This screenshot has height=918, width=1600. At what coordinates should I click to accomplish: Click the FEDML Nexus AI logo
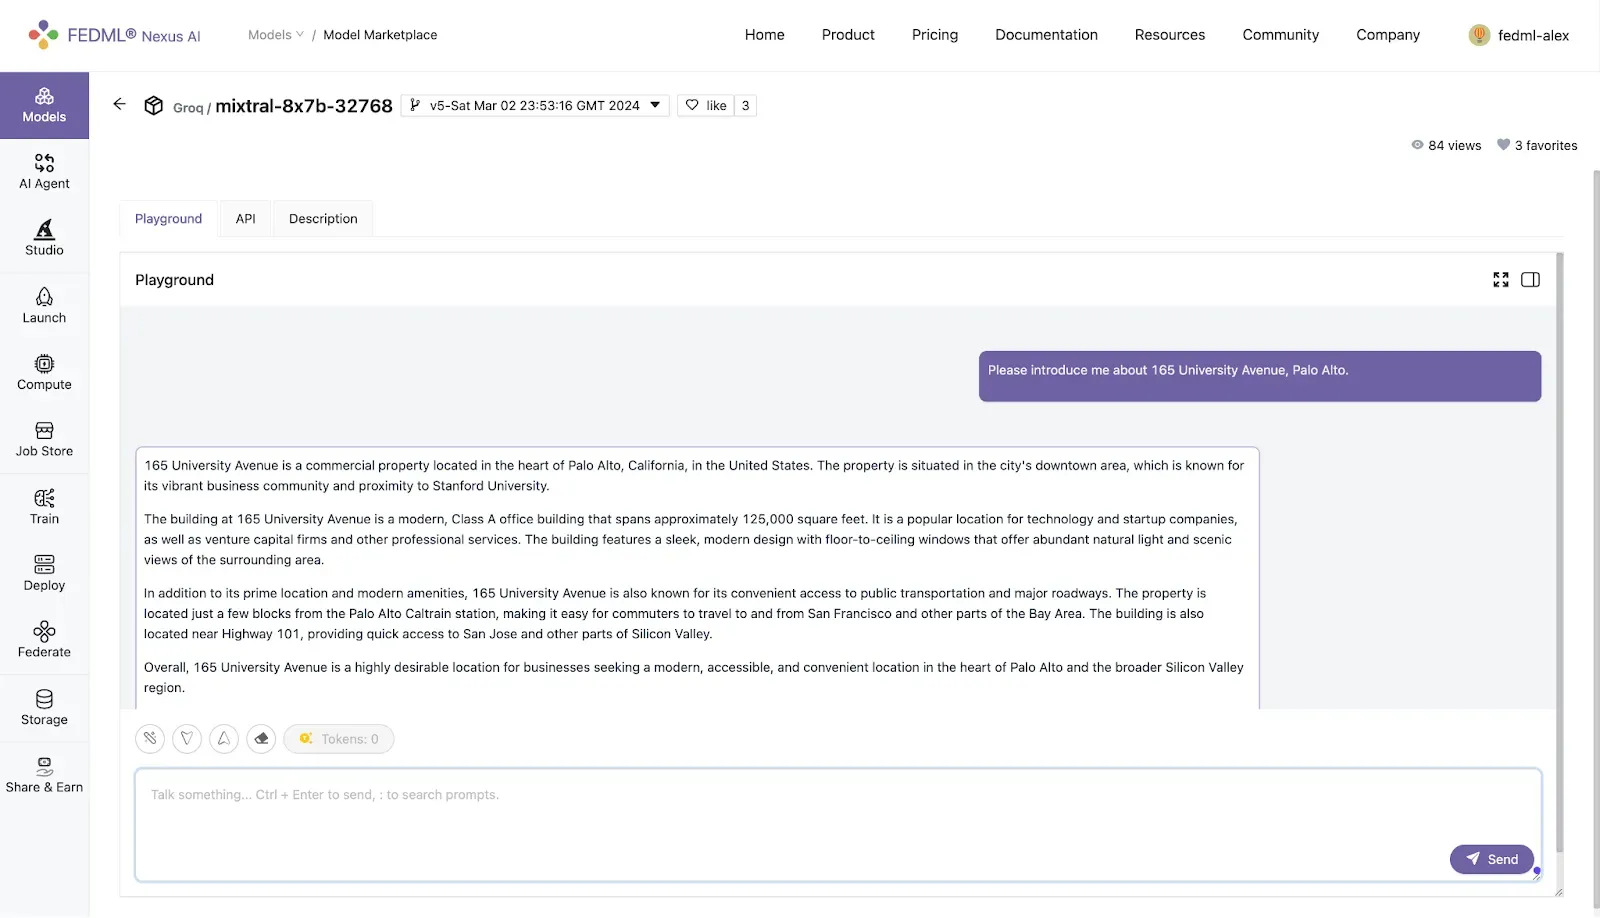click(x=114, y=35)
